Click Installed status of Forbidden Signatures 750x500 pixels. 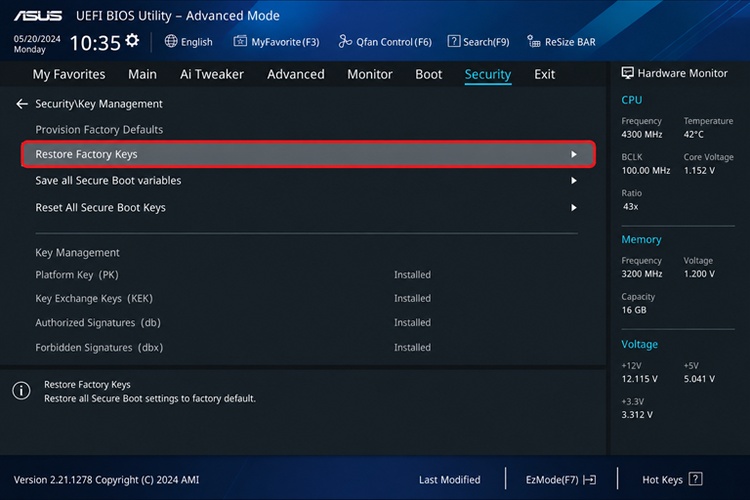[412, 347]
